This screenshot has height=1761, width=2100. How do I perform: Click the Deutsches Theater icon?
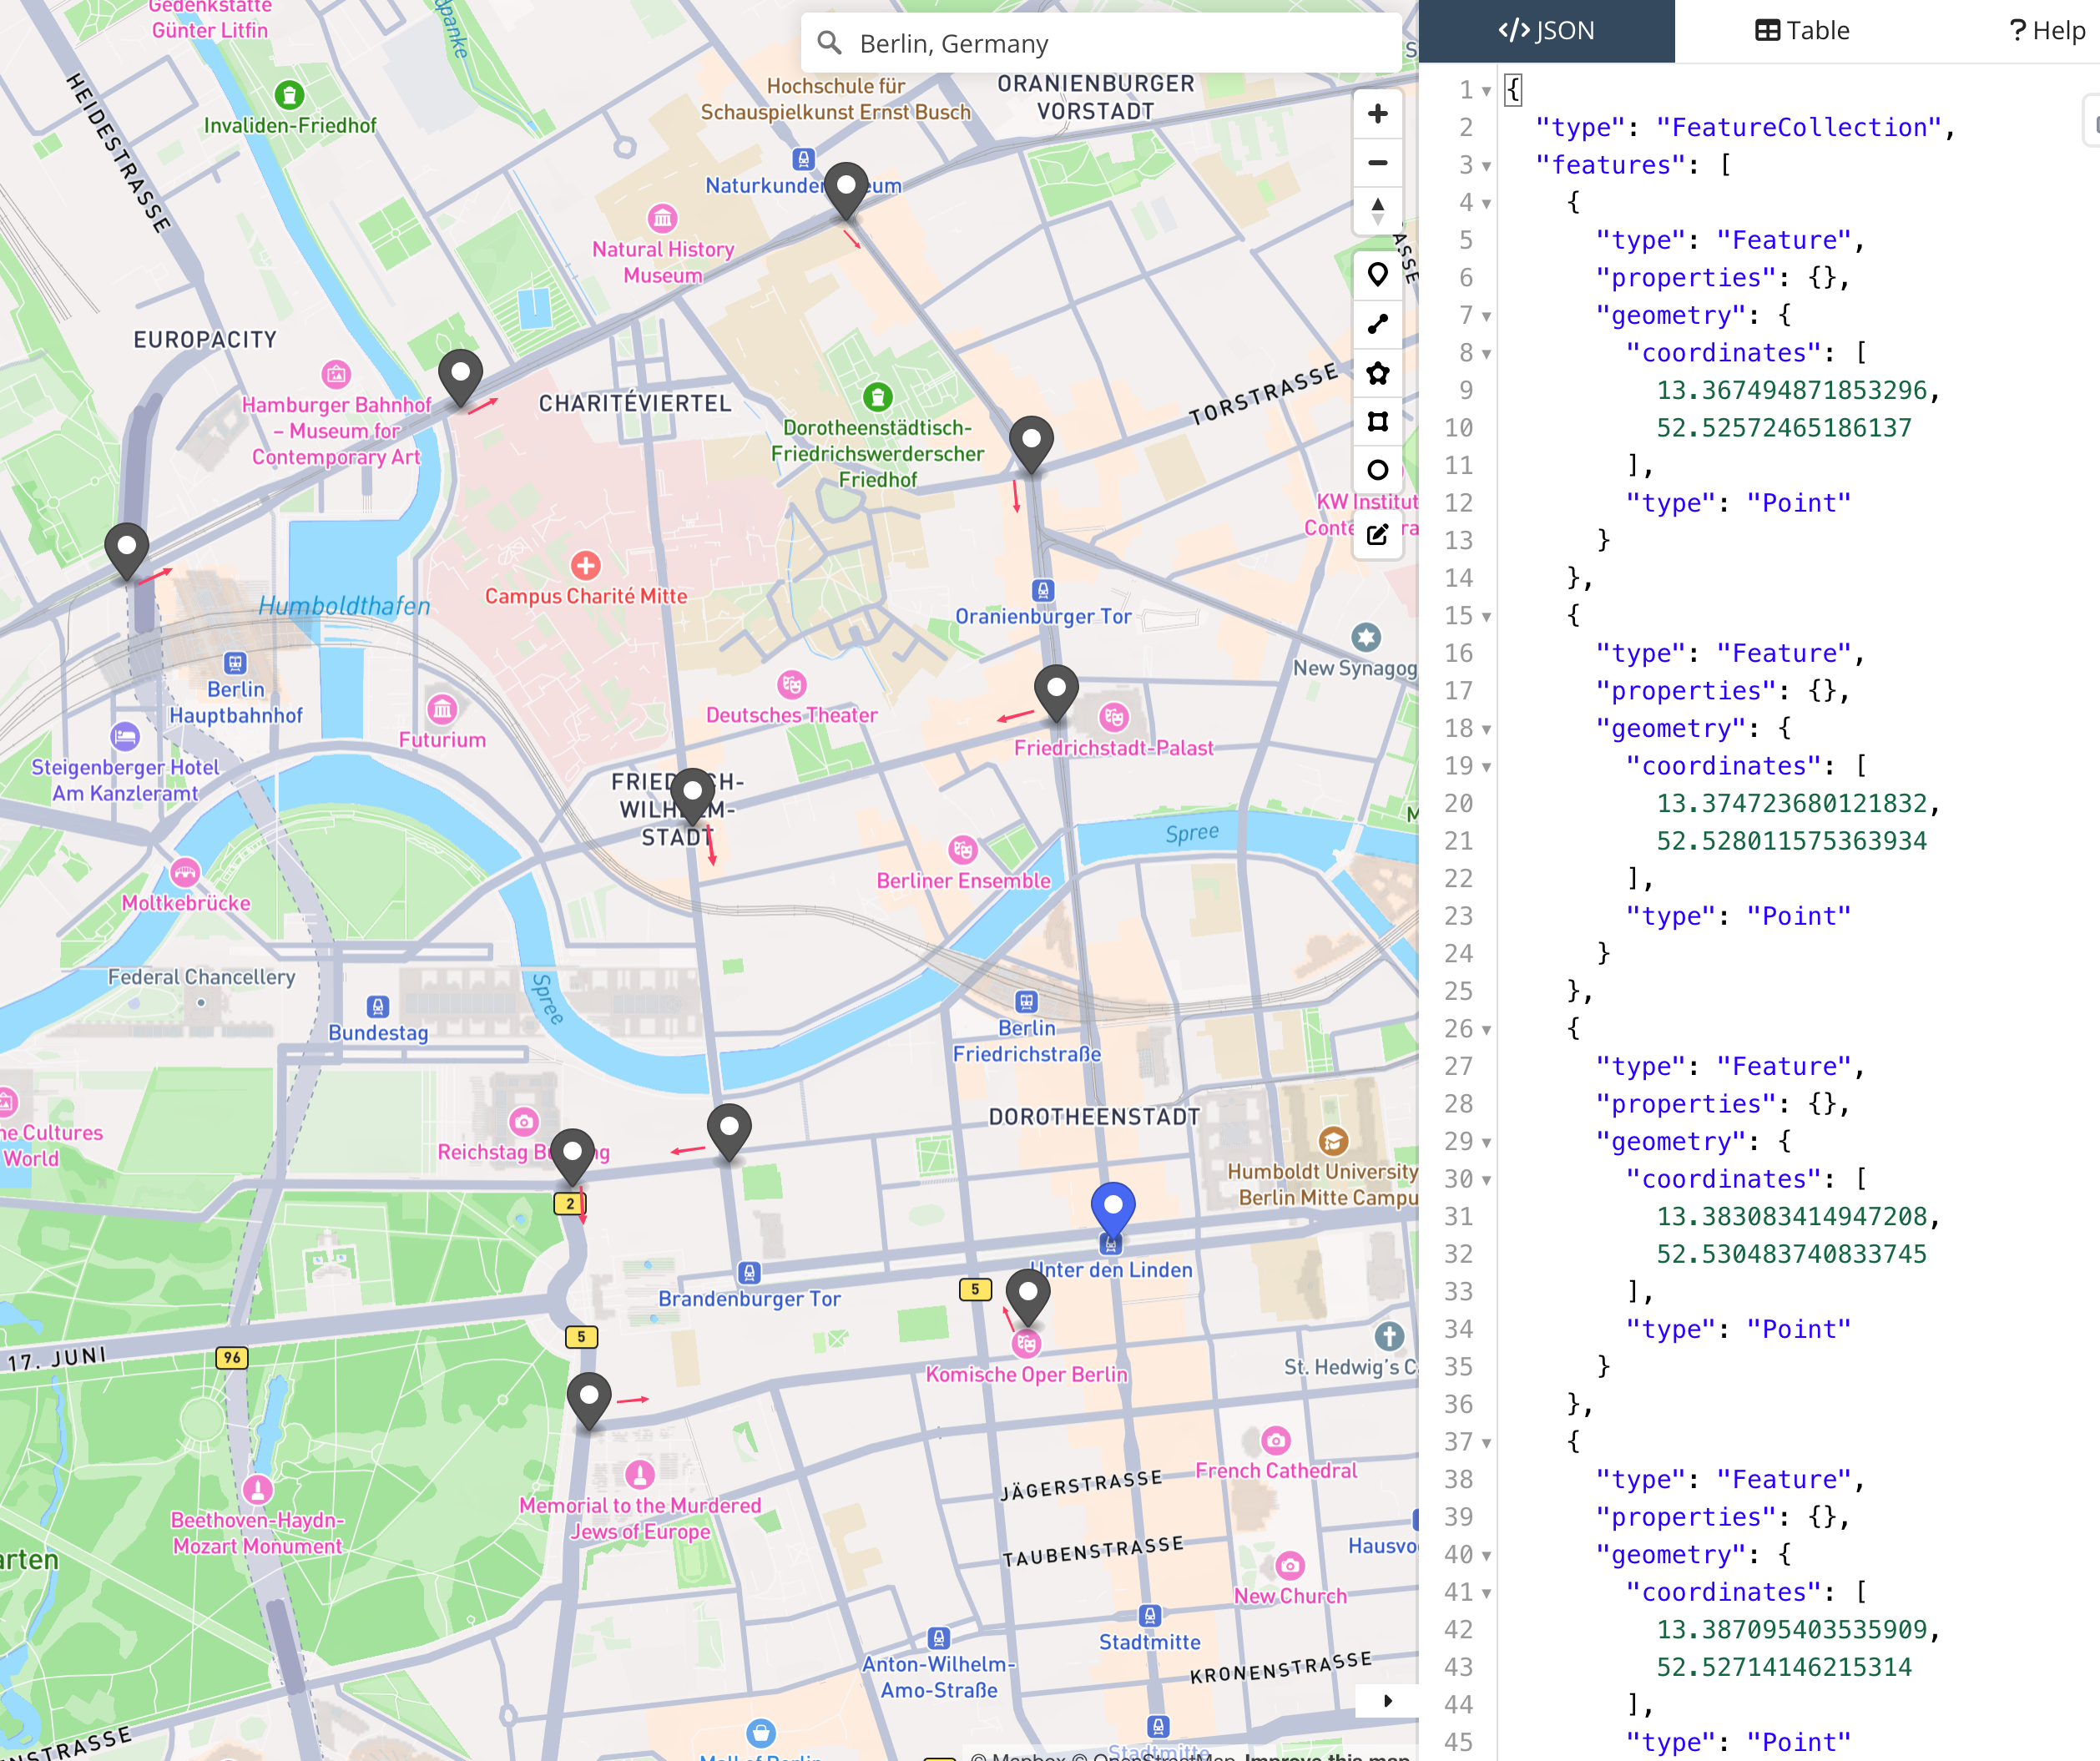(x=792, y=685)
